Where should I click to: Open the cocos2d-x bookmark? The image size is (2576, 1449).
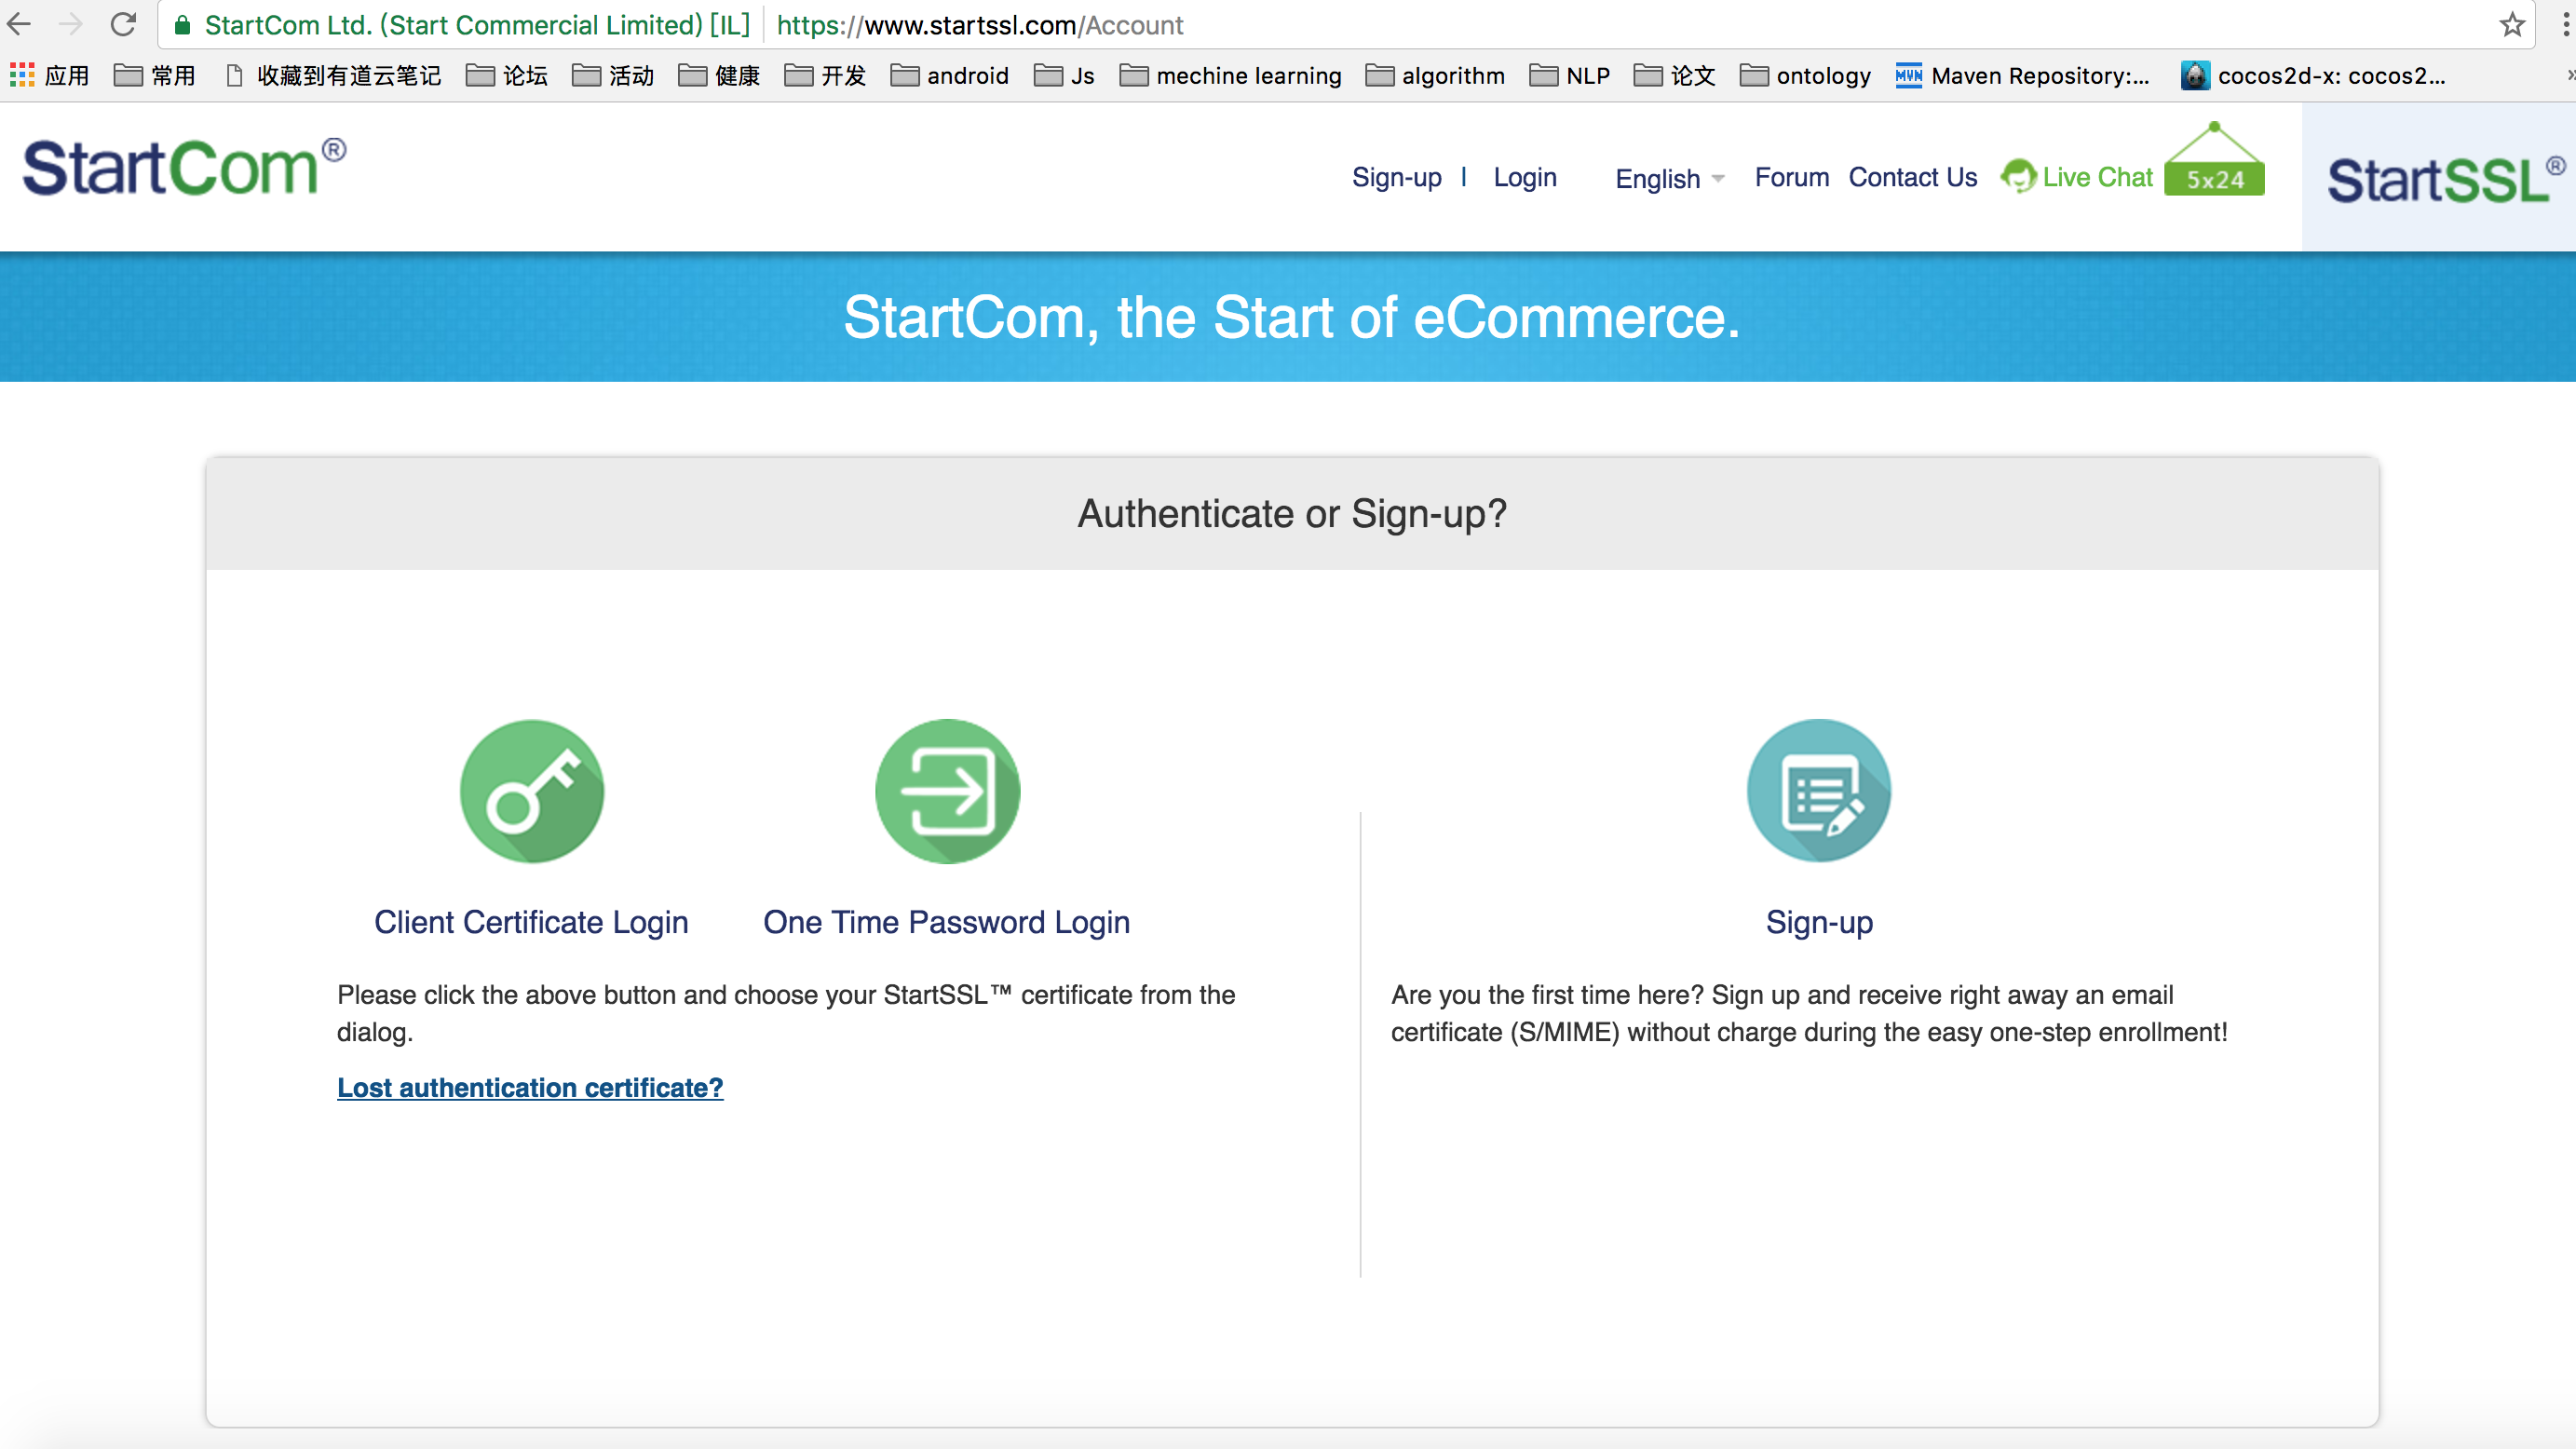coord(2313,76)
